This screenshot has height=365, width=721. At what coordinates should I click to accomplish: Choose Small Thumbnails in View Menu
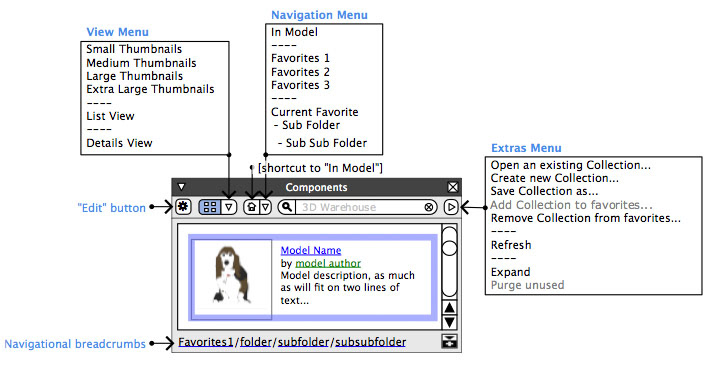[x=134, y=49]
